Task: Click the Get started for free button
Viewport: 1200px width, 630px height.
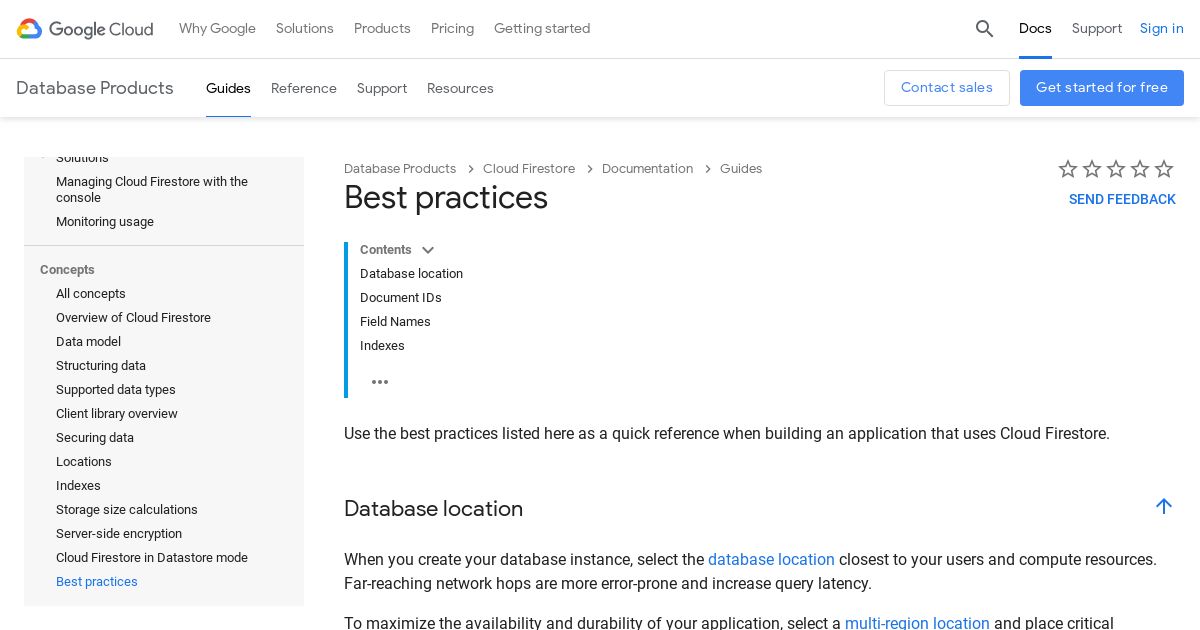Action: click(x=1102, y=88)
